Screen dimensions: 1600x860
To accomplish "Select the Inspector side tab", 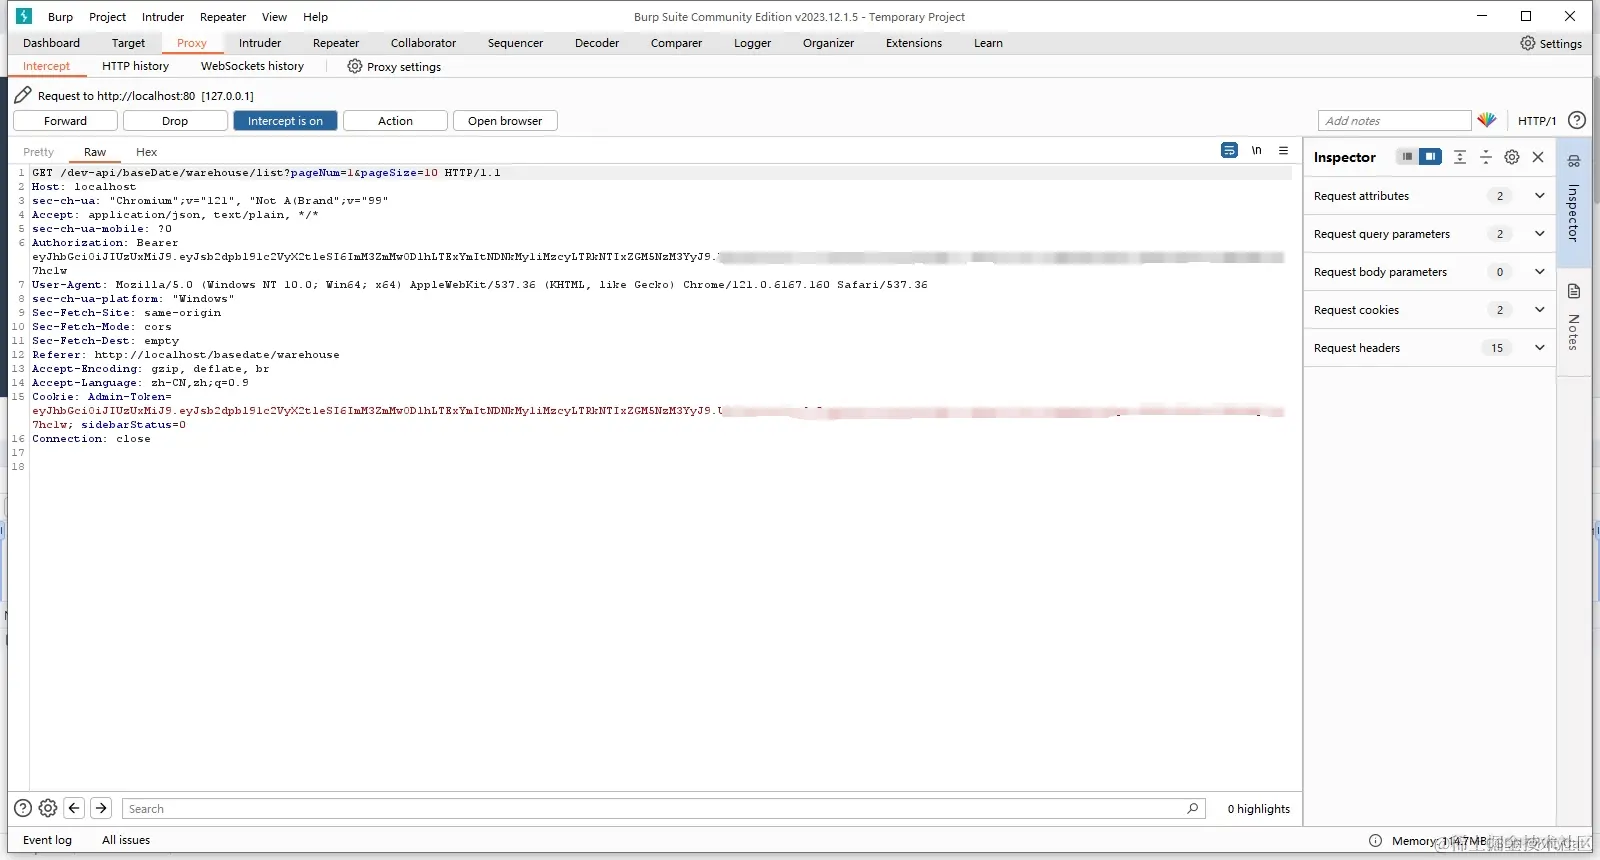I will pos(1573,202).
